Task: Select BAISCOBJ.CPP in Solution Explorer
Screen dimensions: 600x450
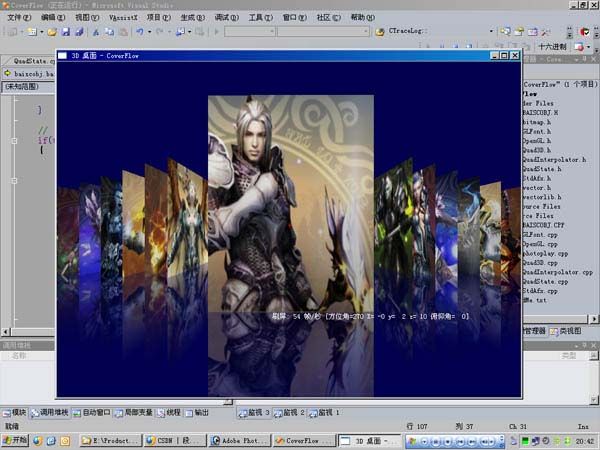Action: click(544, 225)
